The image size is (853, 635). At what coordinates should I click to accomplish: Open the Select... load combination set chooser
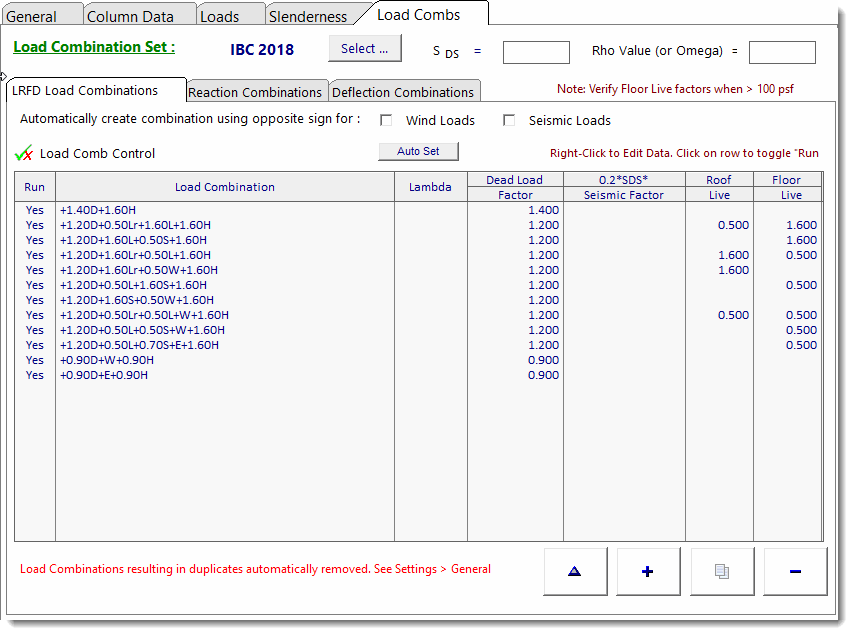[x=364, y=49]
